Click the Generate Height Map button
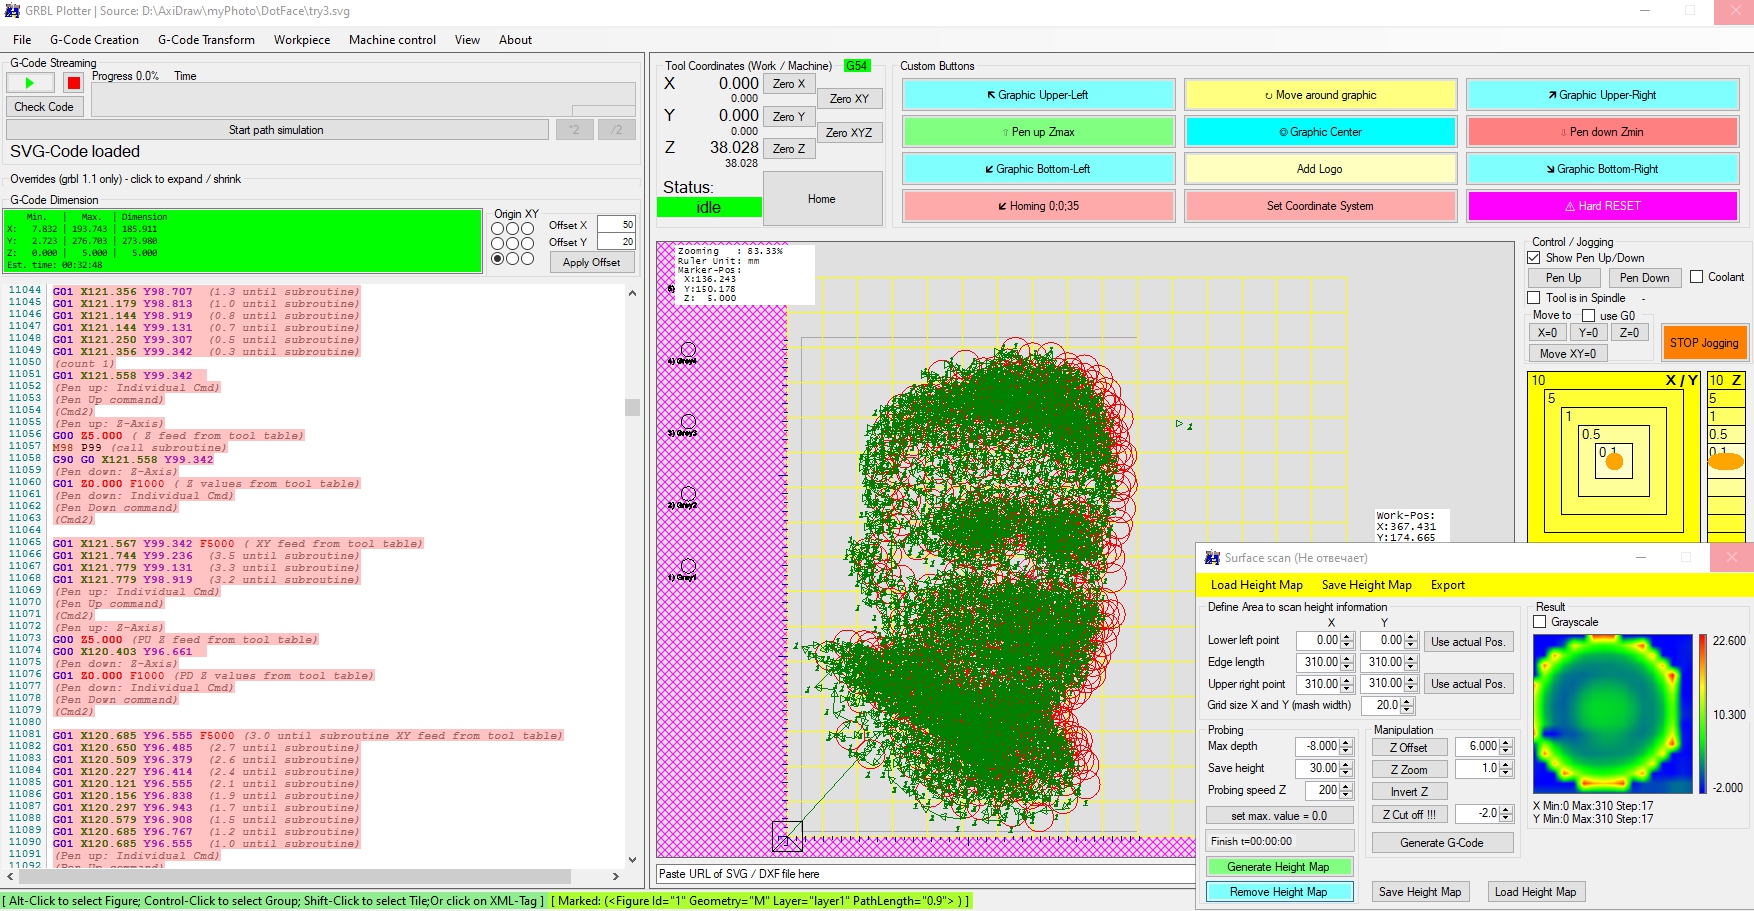The width and height of the screenshot is (1754, 911). tap(1278, 867)
